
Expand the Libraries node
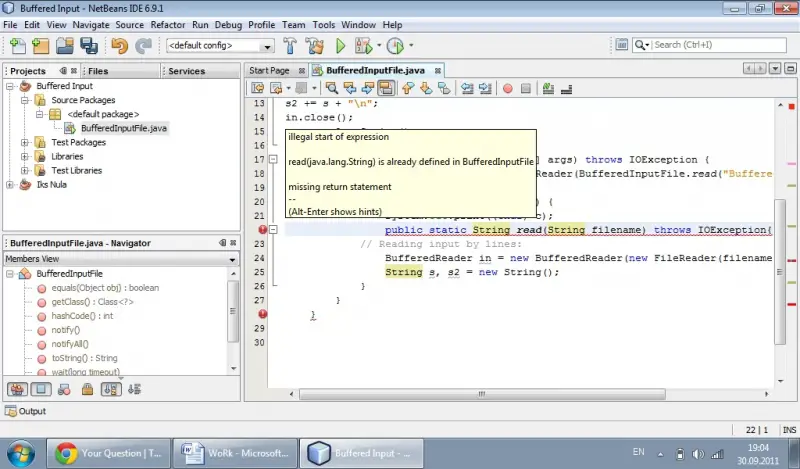pyautogui.click(x=24, y=157)
